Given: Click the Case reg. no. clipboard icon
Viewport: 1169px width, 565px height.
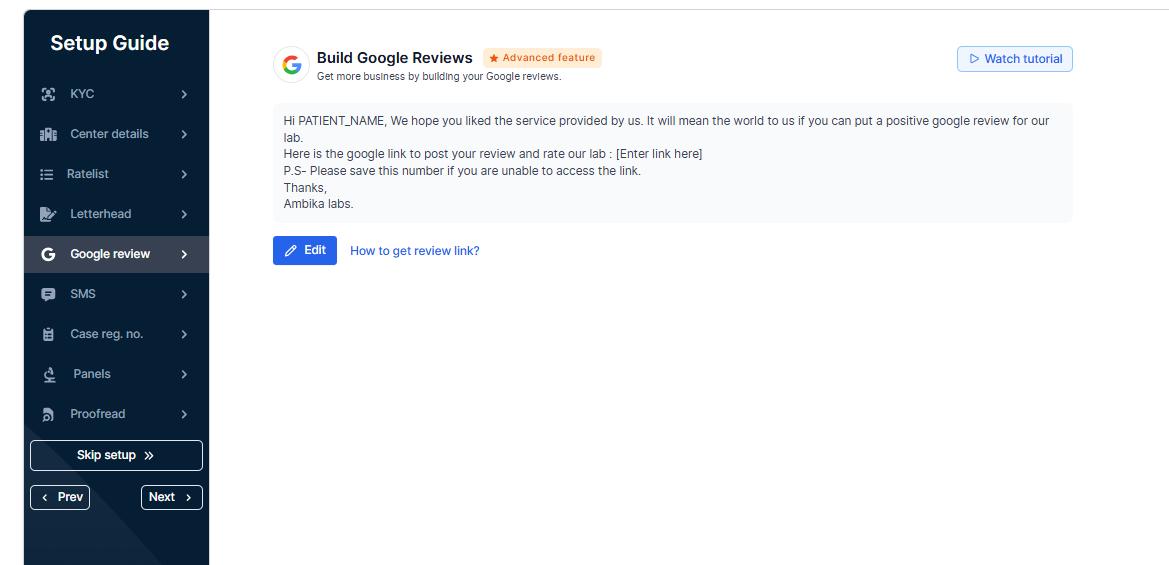Looking at the screenshot, I should pos(48,335).
